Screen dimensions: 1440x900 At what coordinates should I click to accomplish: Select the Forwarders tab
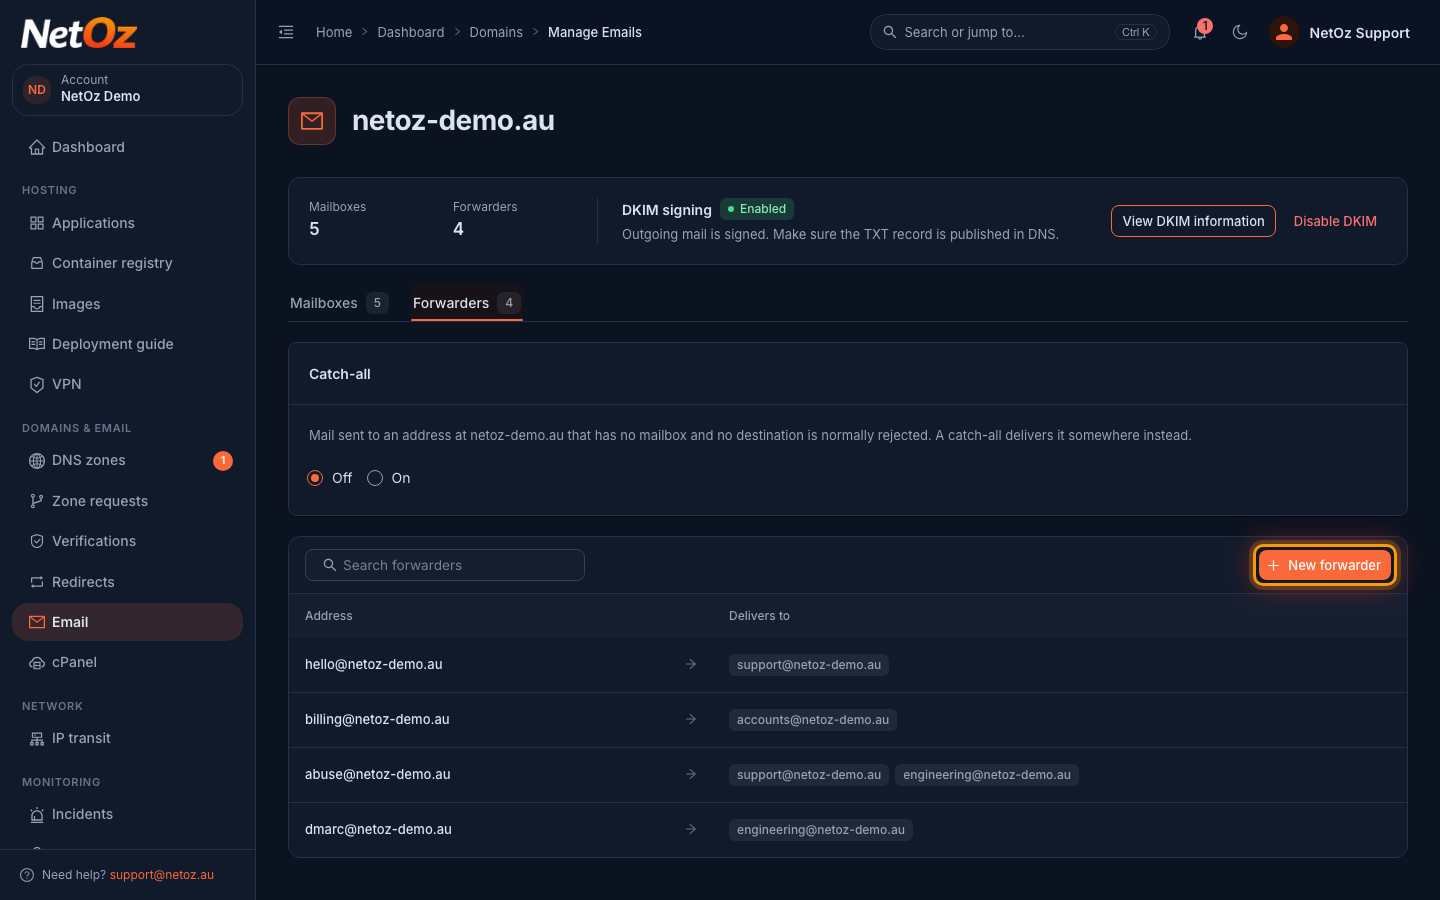tap(467, 303)
